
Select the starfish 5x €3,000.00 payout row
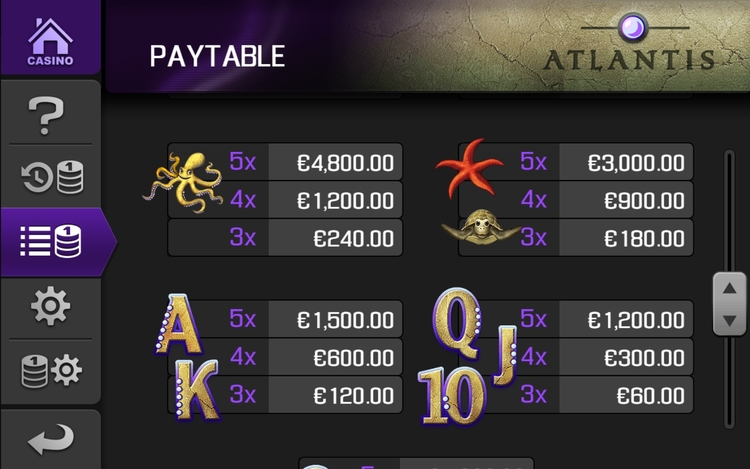(604, 162)
